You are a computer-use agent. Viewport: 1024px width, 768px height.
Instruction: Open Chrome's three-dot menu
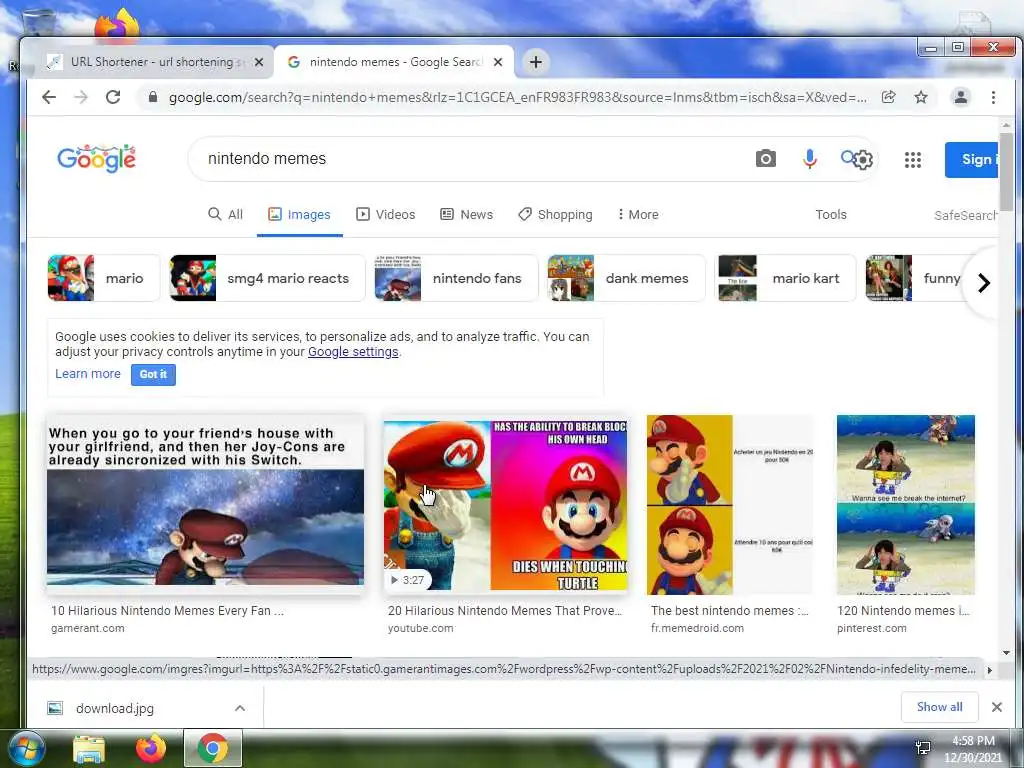pyautogui.click(x=993, y=97)
